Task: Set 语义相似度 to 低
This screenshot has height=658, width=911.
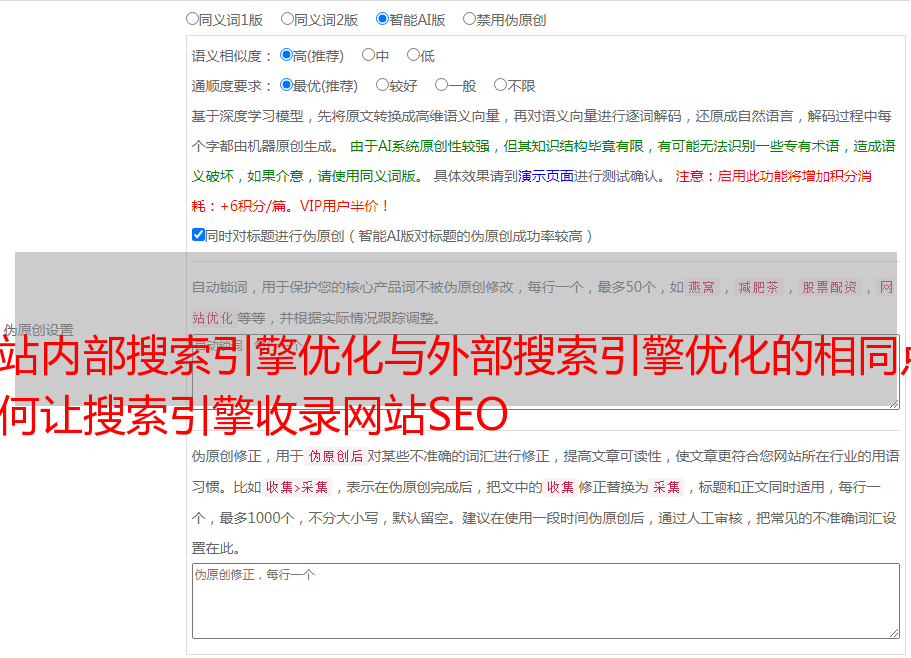Action: (413, 55)
